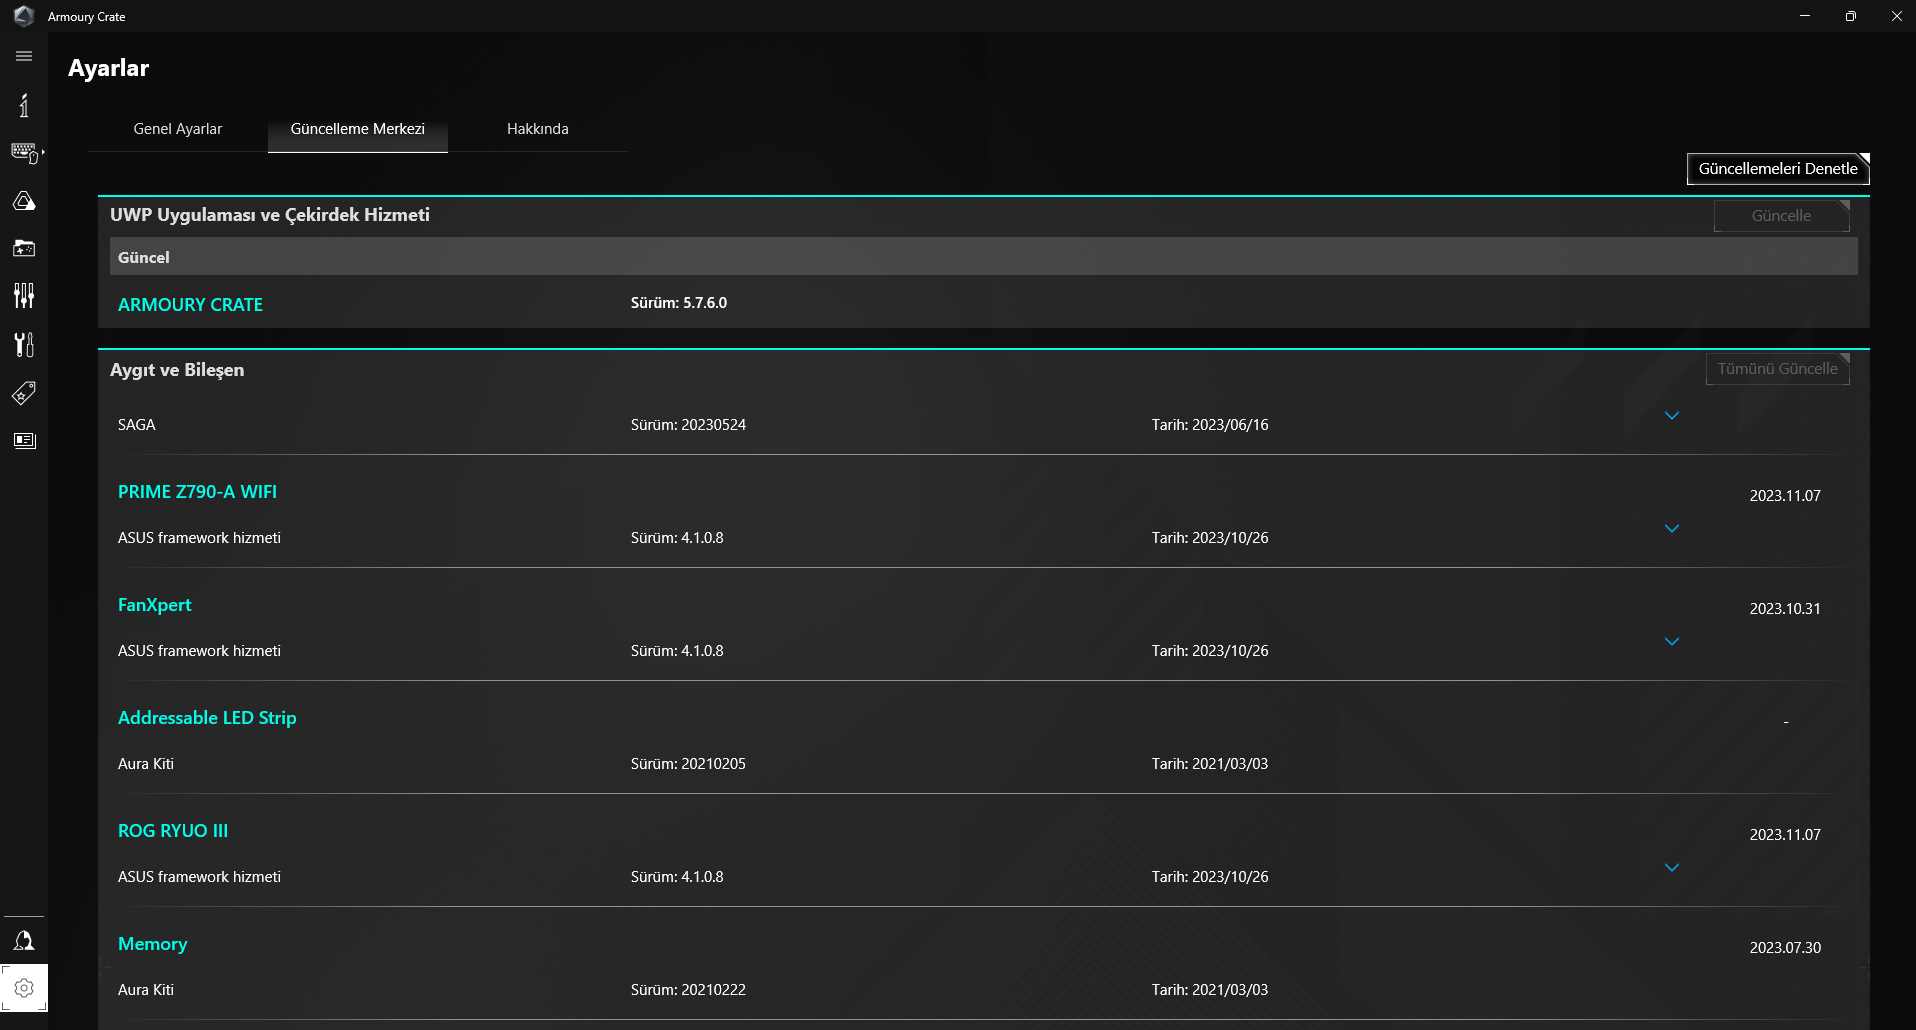The image size is (1916, 1030).
Task: Click the Tarih: 2023/06/16 value
Action: tap(1210, 425)
